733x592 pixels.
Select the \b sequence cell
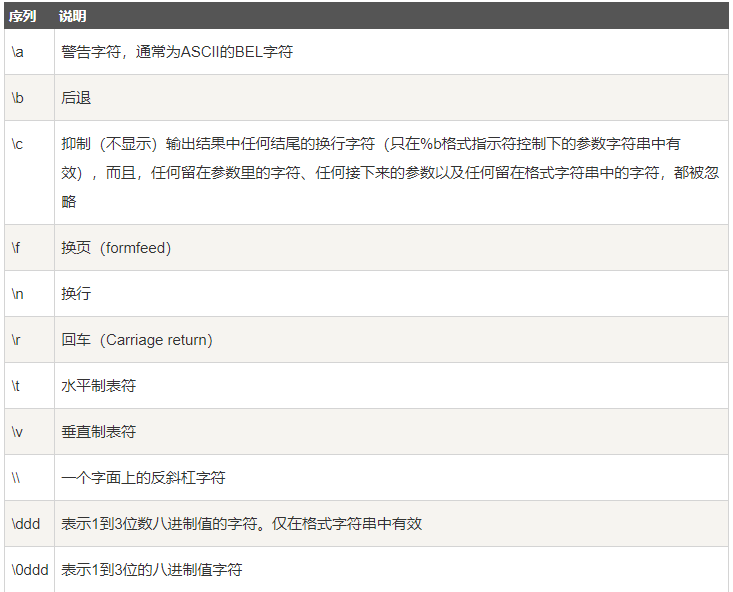29,97
